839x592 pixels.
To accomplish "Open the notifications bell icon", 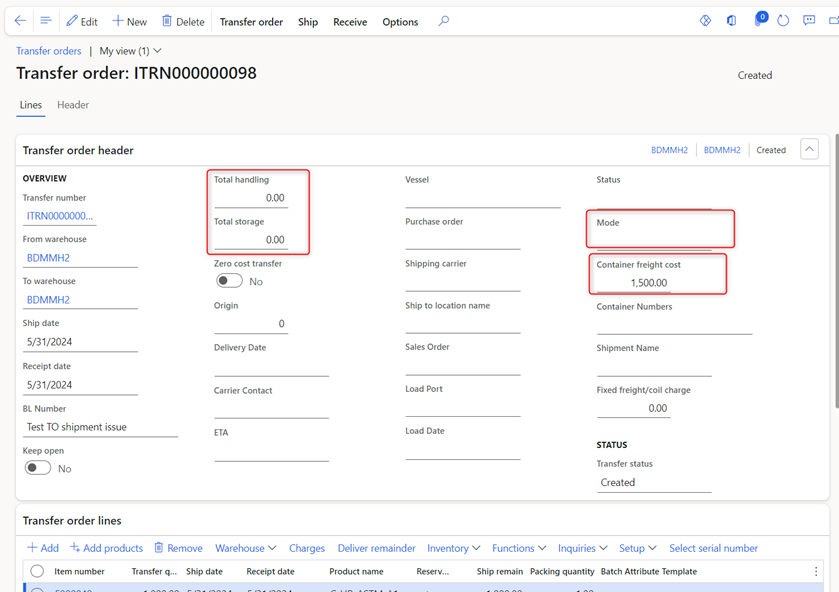I will [759, 21].
